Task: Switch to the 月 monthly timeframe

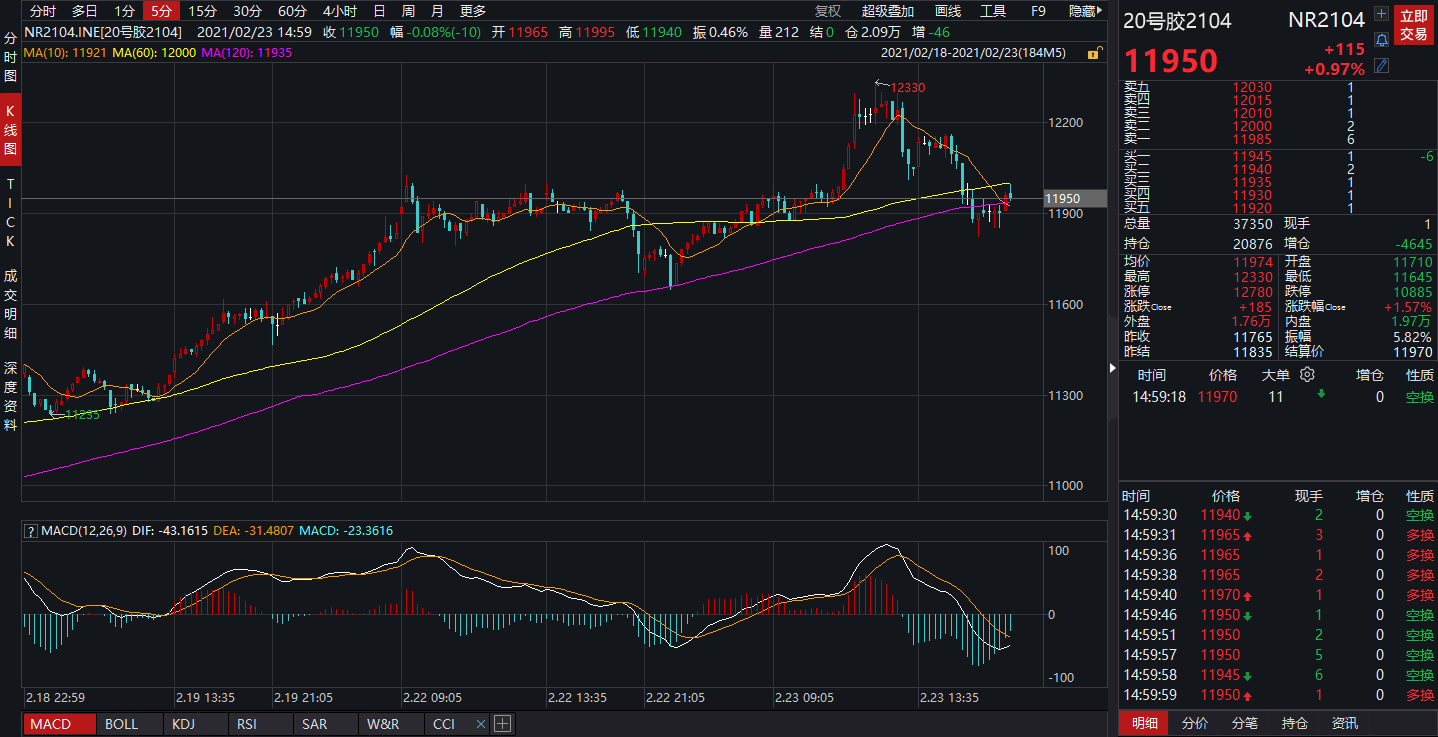Action: [x=437, y=11]
